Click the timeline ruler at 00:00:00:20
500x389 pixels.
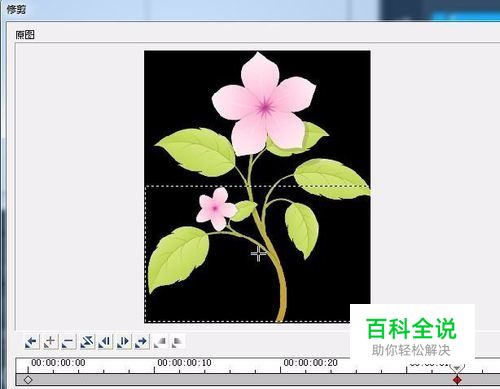pyautogui.click(x=310, y=362)
